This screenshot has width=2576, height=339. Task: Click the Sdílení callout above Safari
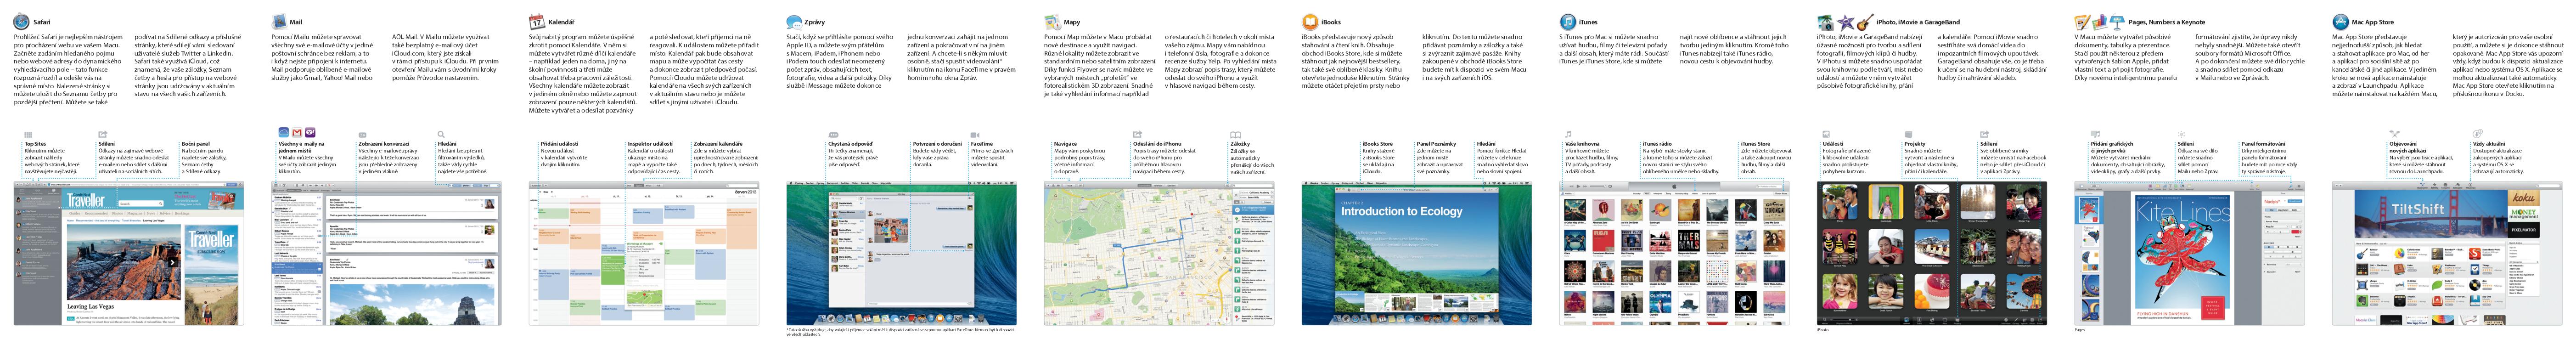point(106,144)
